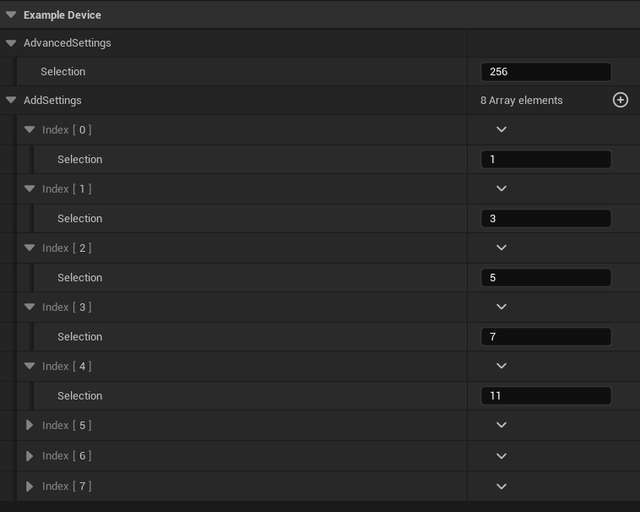Expand Index [ 5 ] entry
This screenshot has height=512, width=640.
click(x=30, y=426)
